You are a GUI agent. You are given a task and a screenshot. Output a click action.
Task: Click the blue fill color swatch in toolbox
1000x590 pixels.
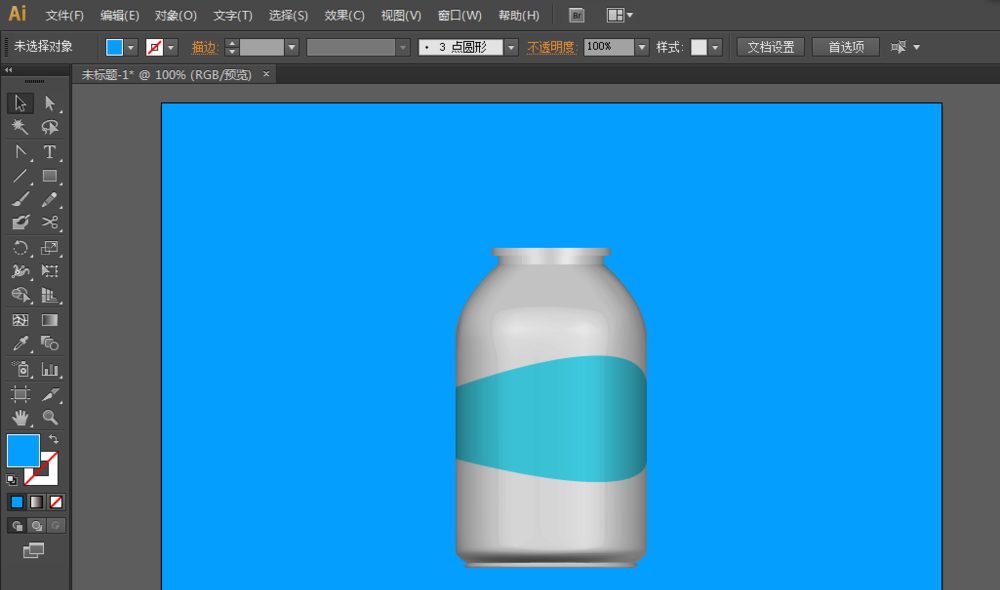[24, 450]
